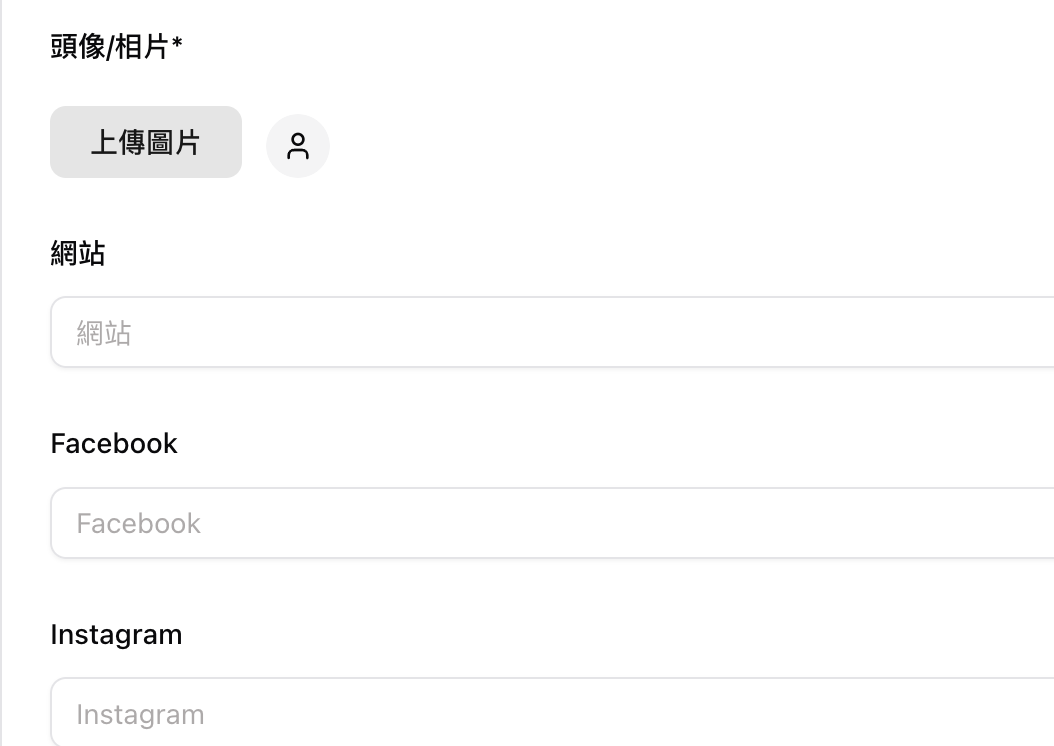Viewport: 1054px width, 746px height.
Task: Select the Instagram input field
Action: click(x=400, y=712)
